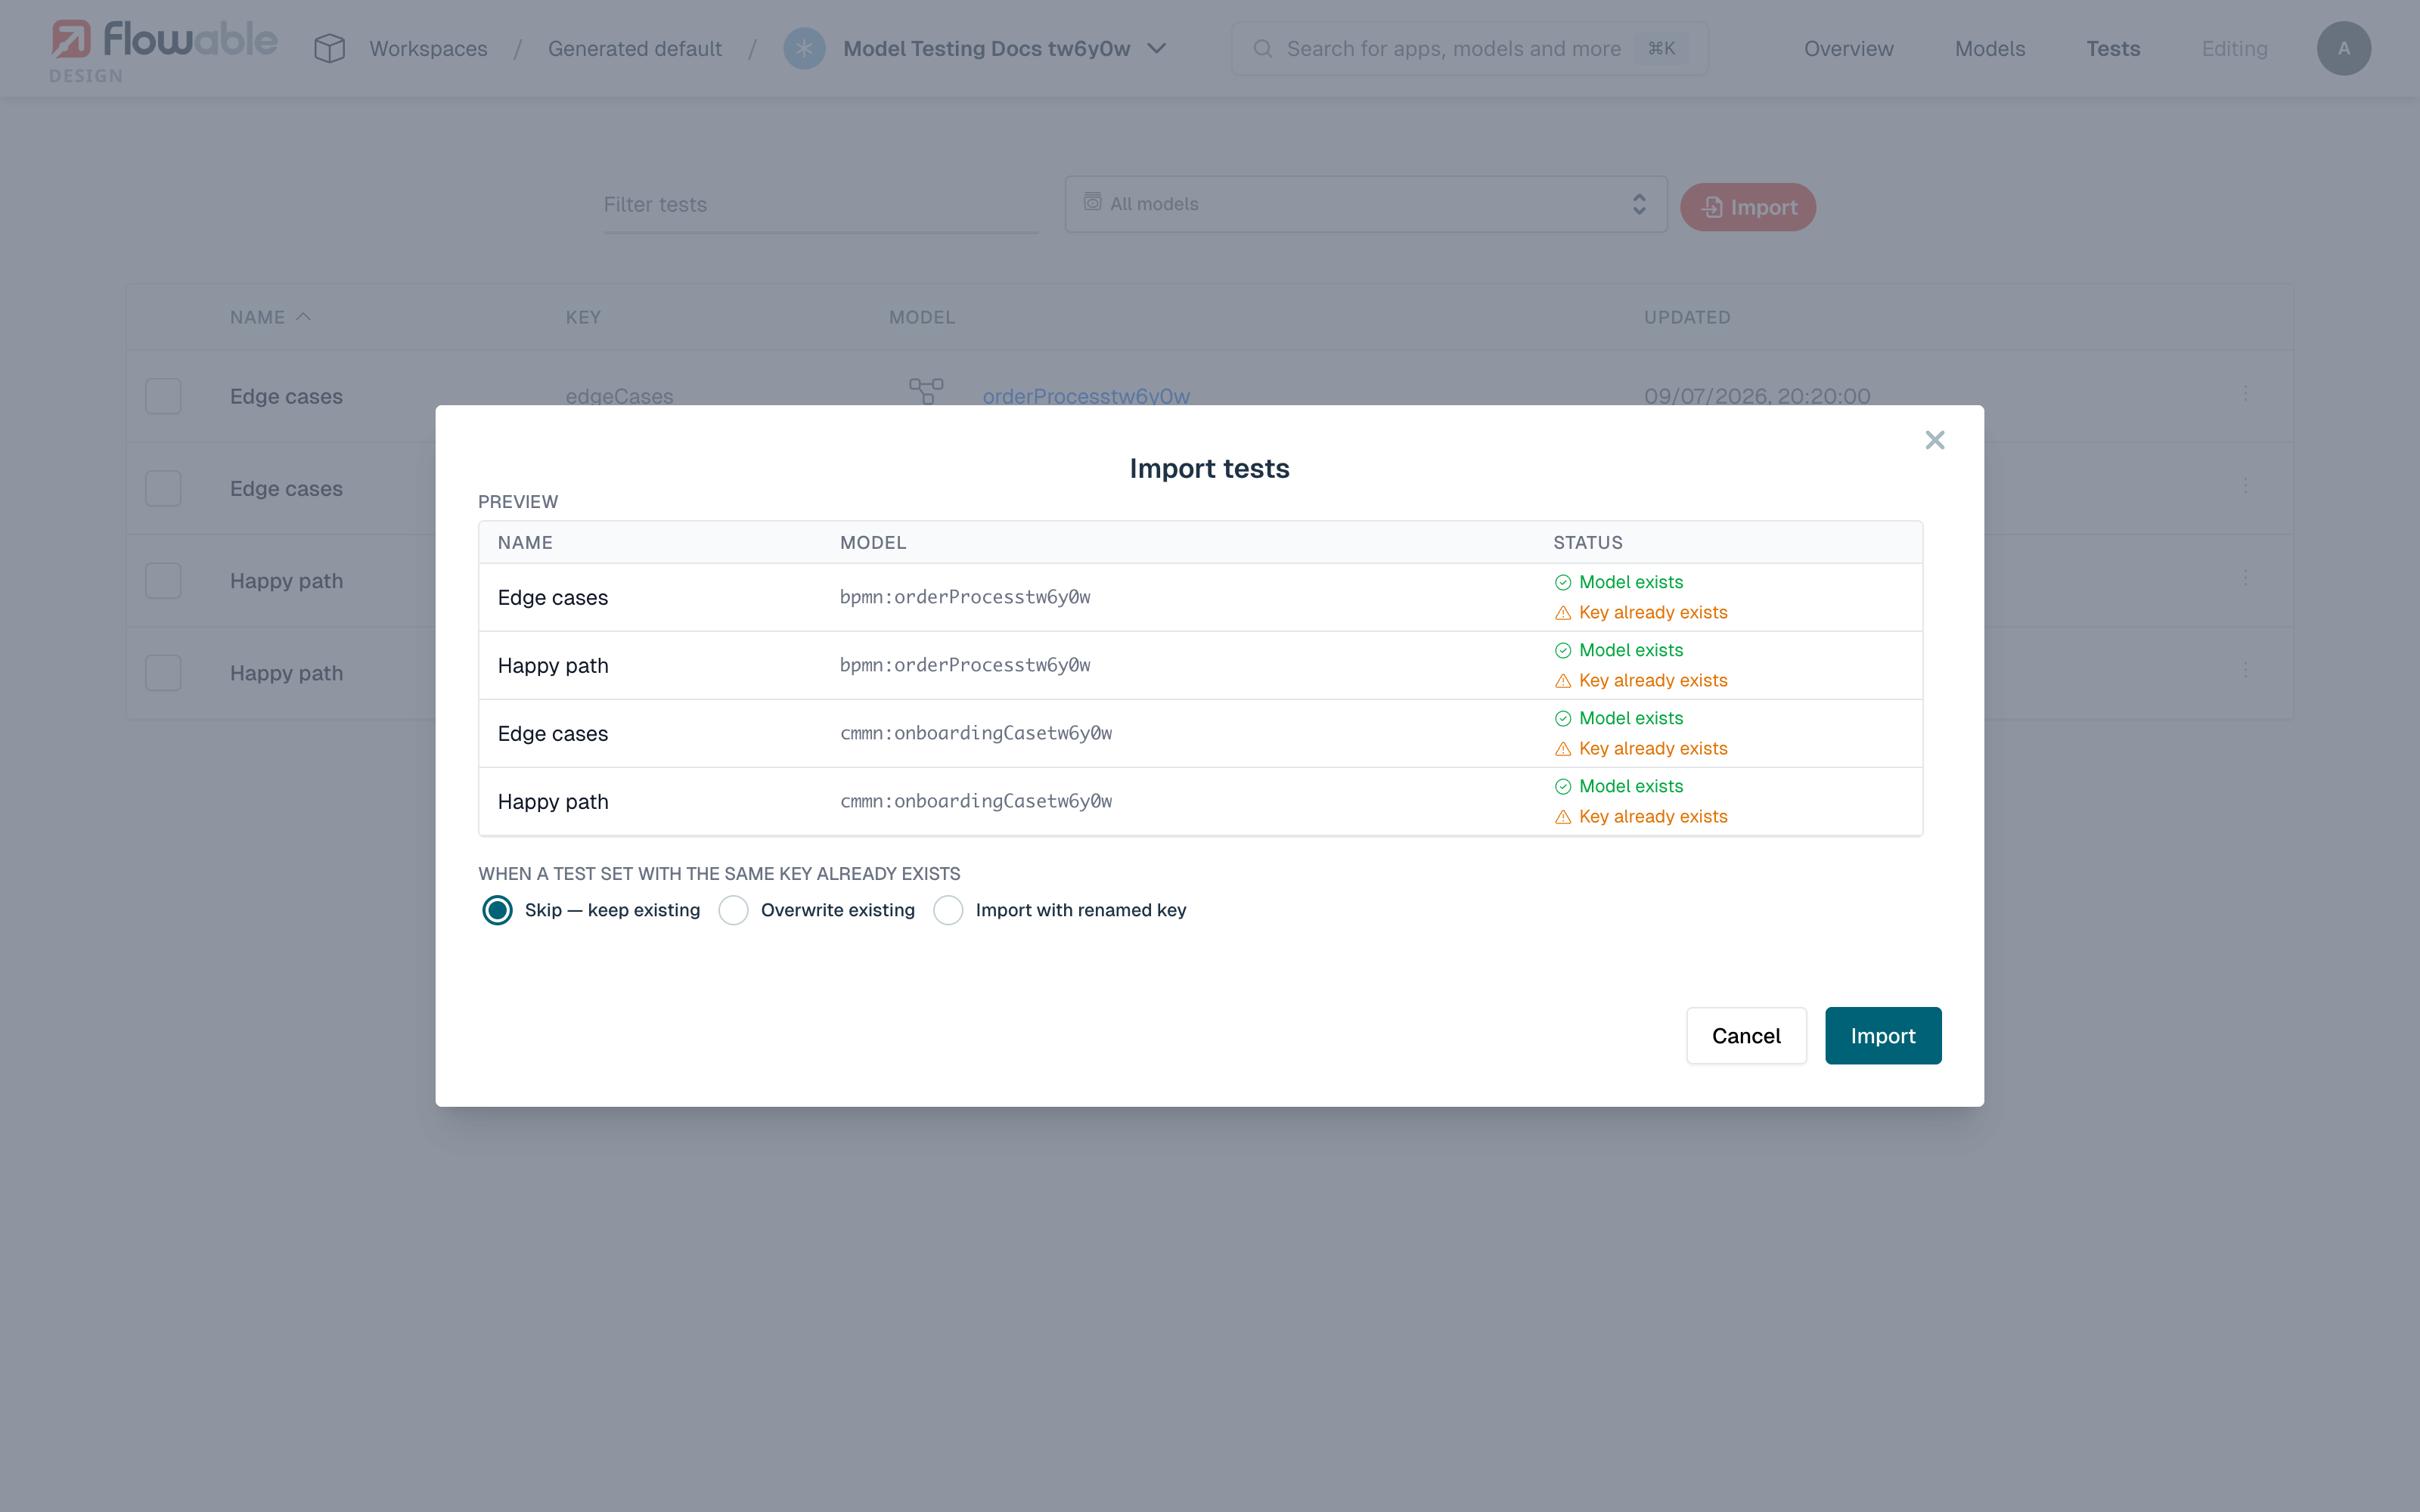Open first Happy path row actions menu

click(2245, 578)
